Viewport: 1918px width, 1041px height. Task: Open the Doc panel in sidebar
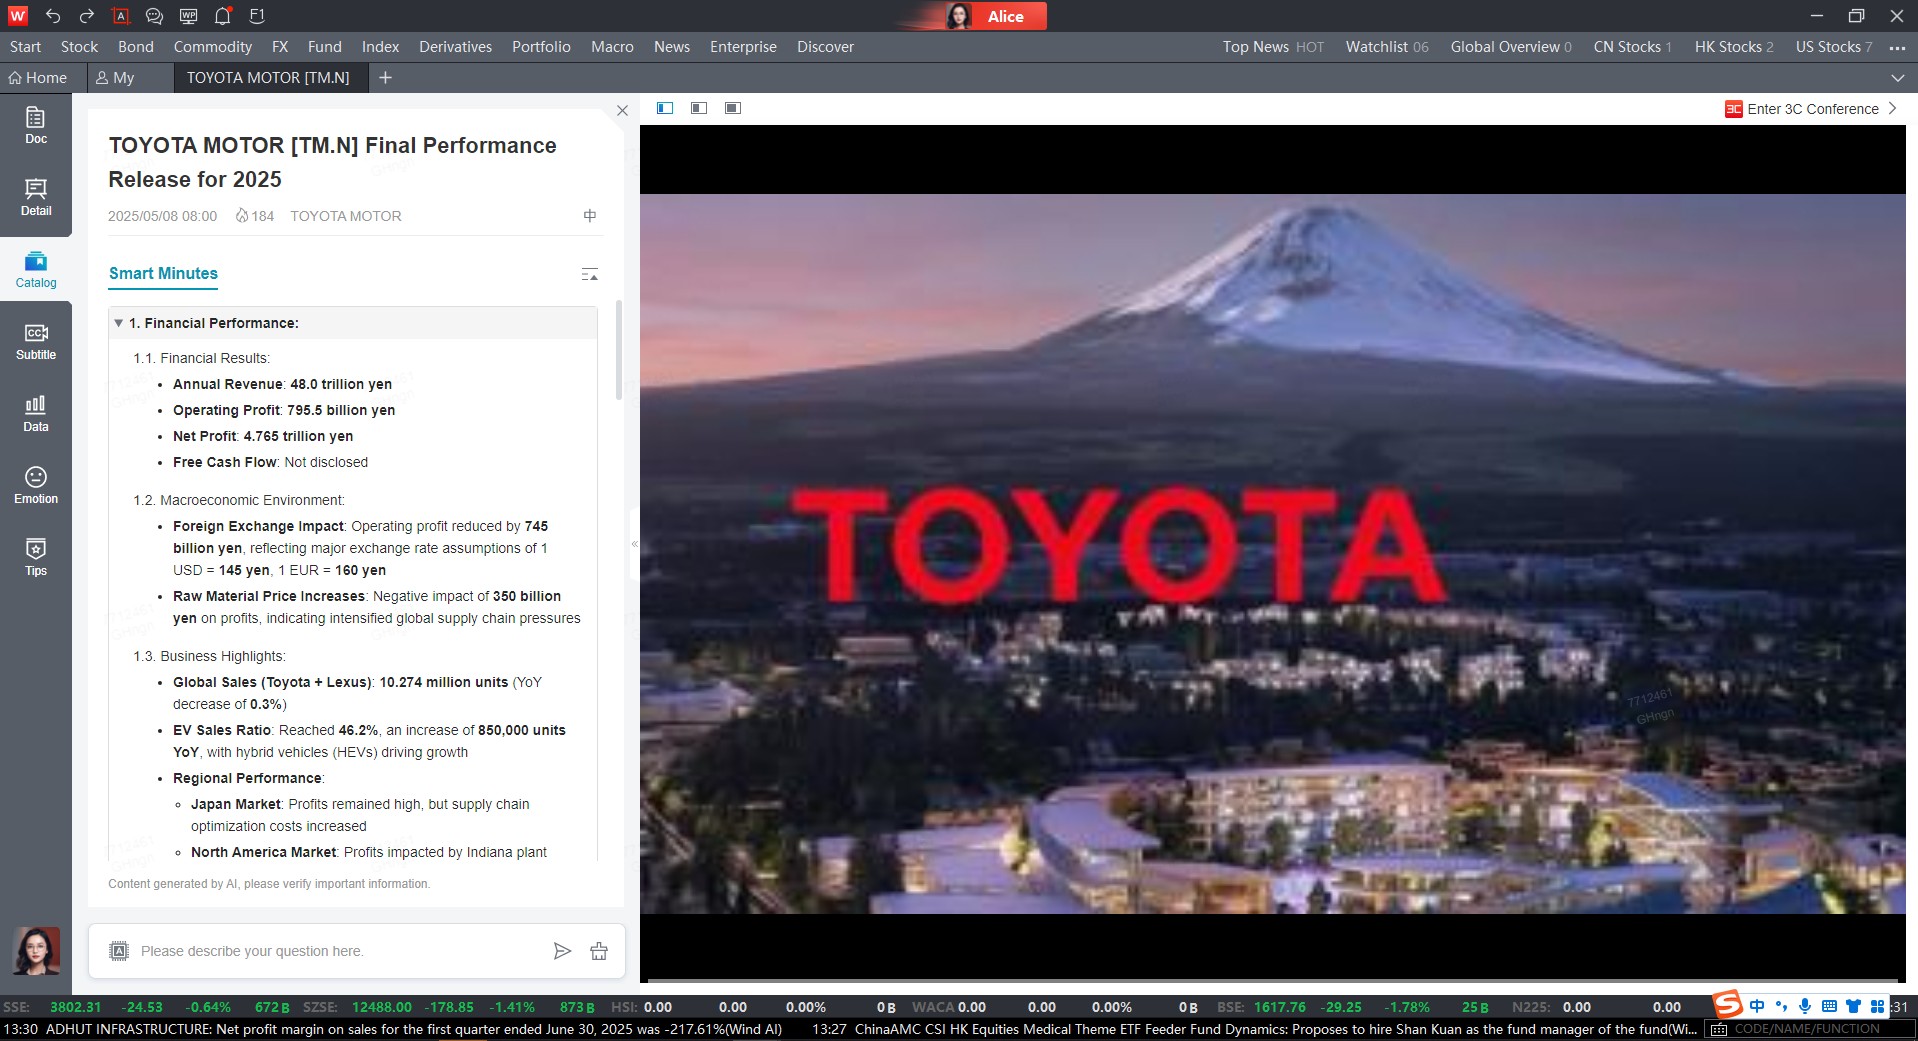(36, 126)
